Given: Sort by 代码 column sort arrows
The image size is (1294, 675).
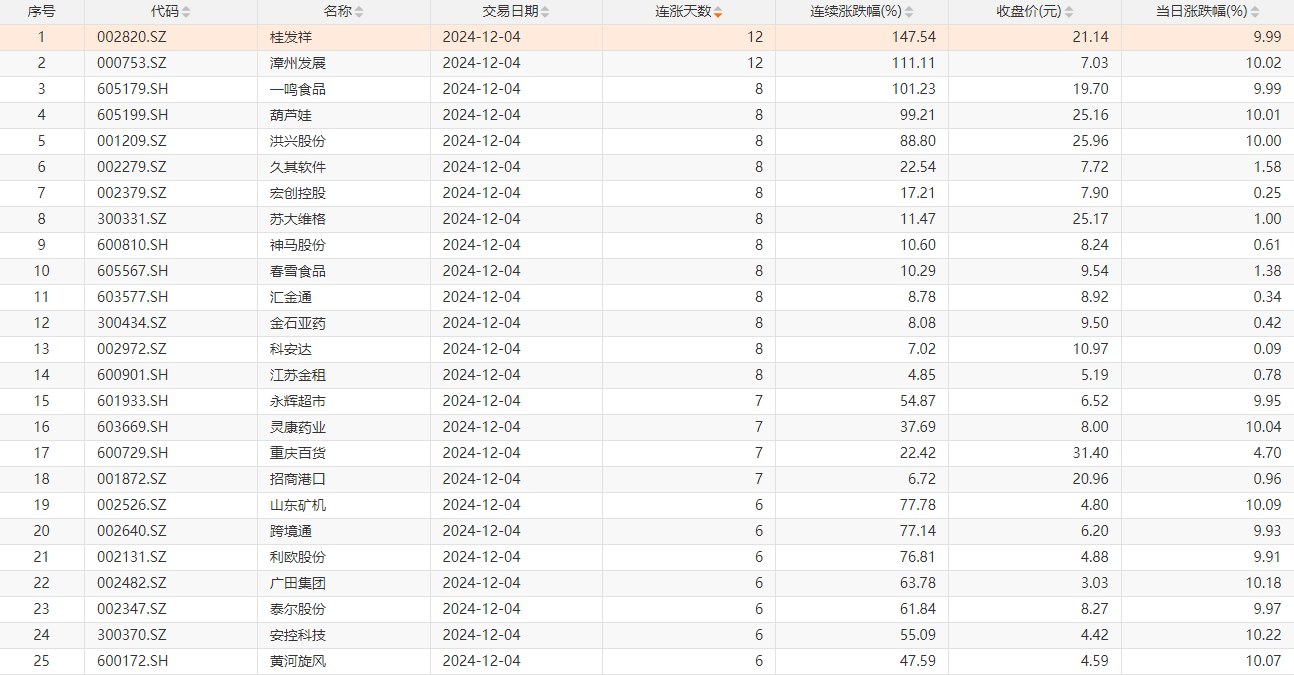Looking at the screenshot, I should point(186,12).
